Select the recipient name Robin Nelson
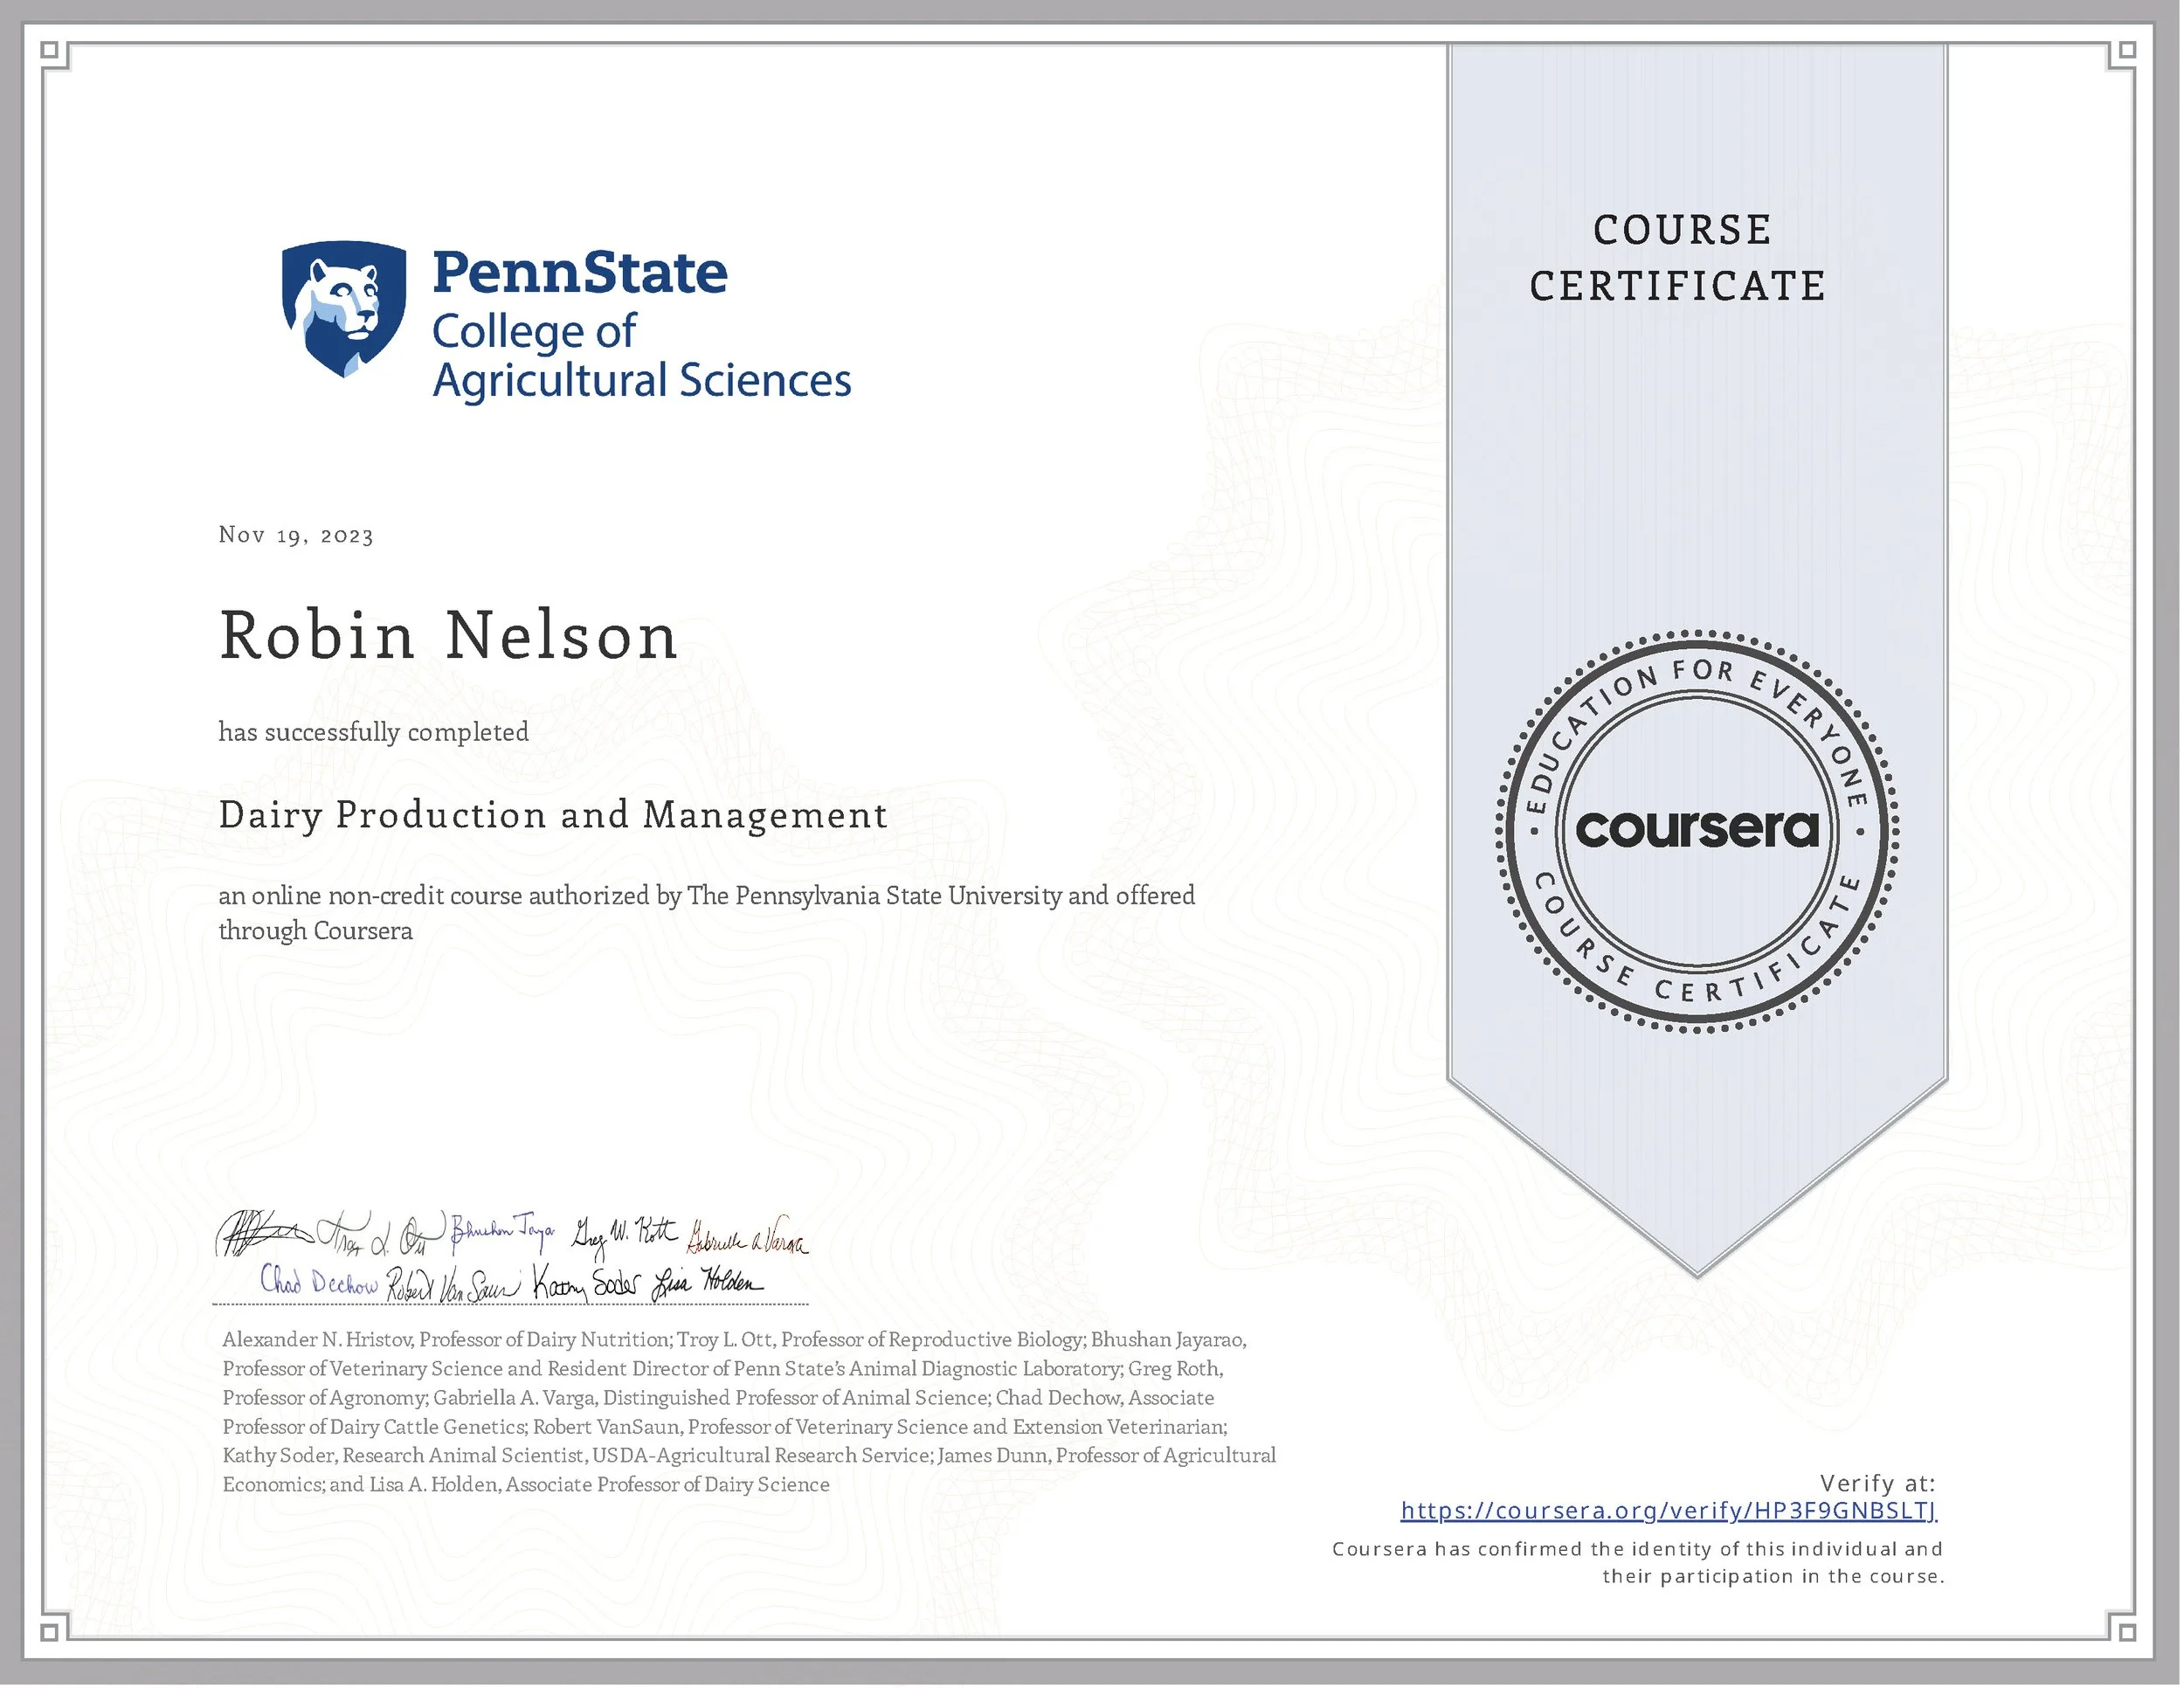This screenshot has width=2184, height=1688. pos(448,636)
